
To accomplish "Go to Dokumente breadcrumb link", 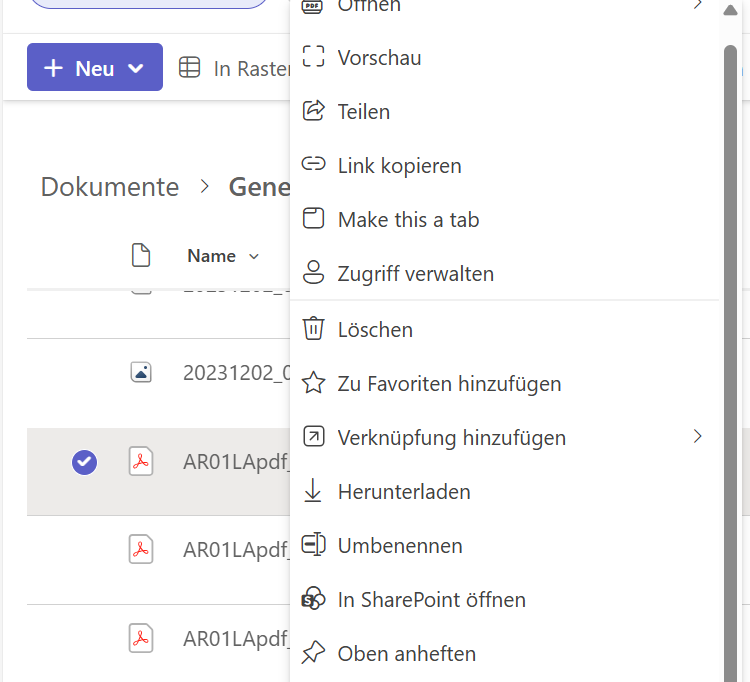I will 110,187.
